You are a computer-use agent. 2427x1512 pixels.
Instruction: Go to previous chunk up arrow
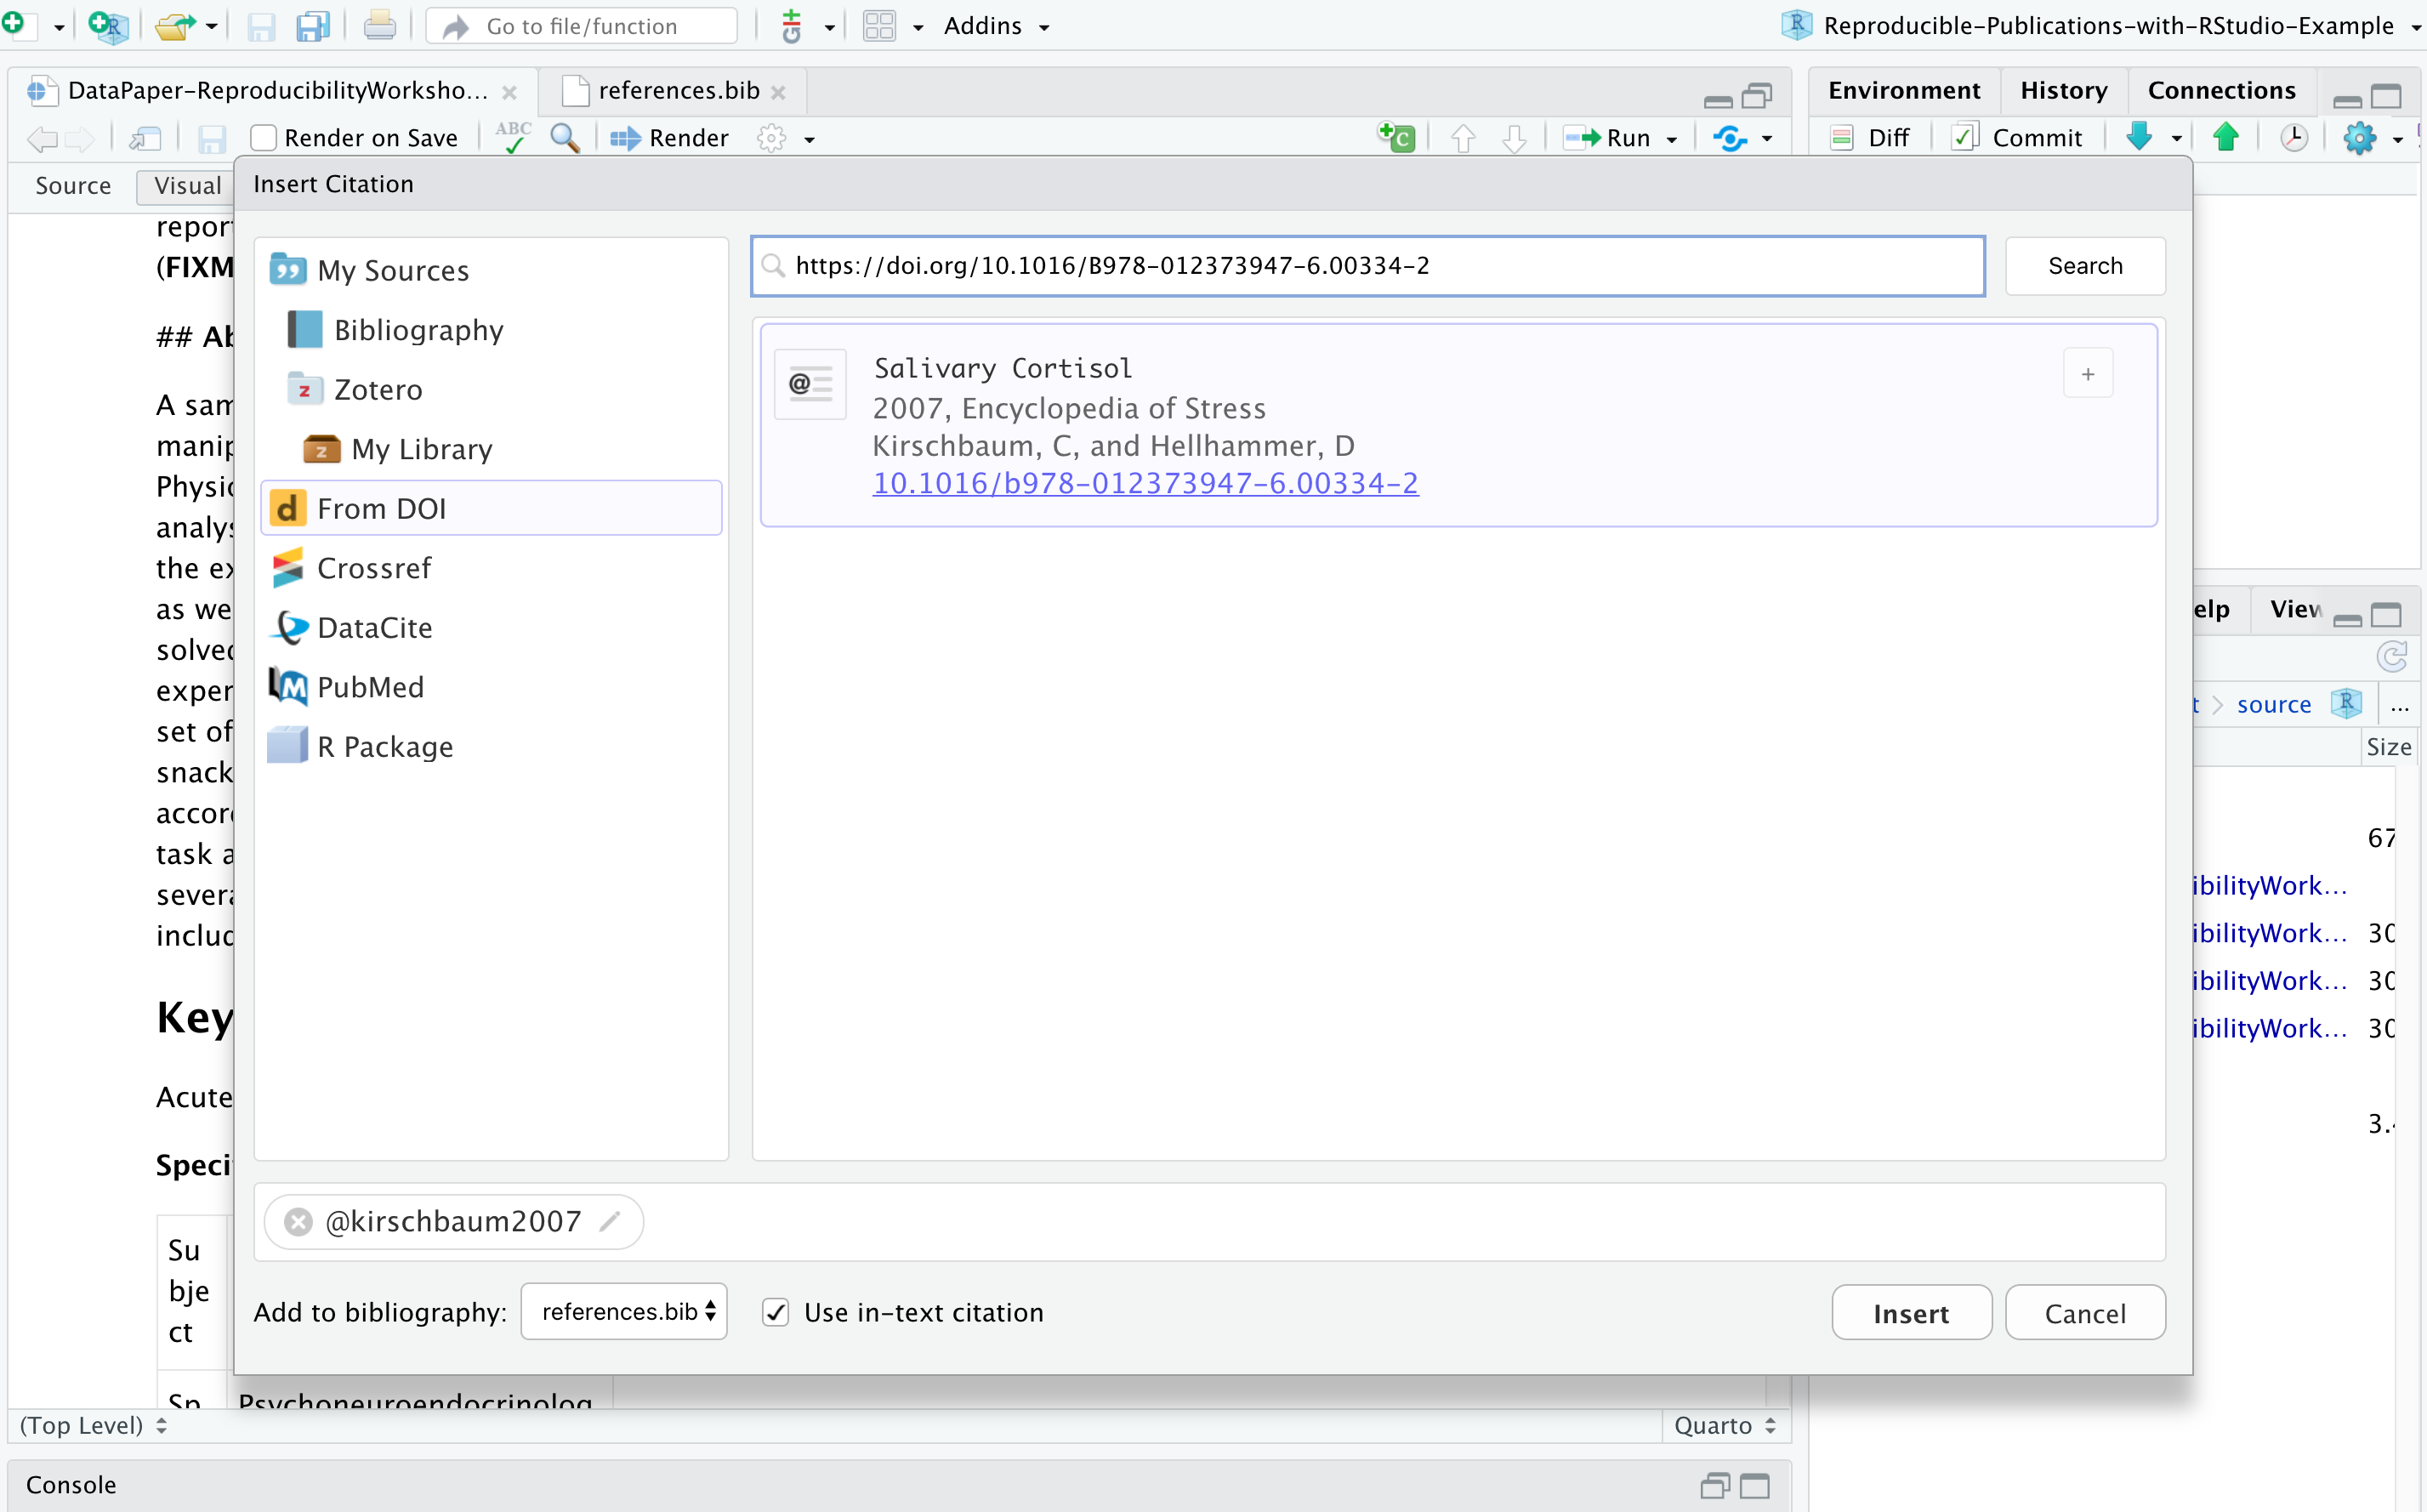pos(1463,138)
